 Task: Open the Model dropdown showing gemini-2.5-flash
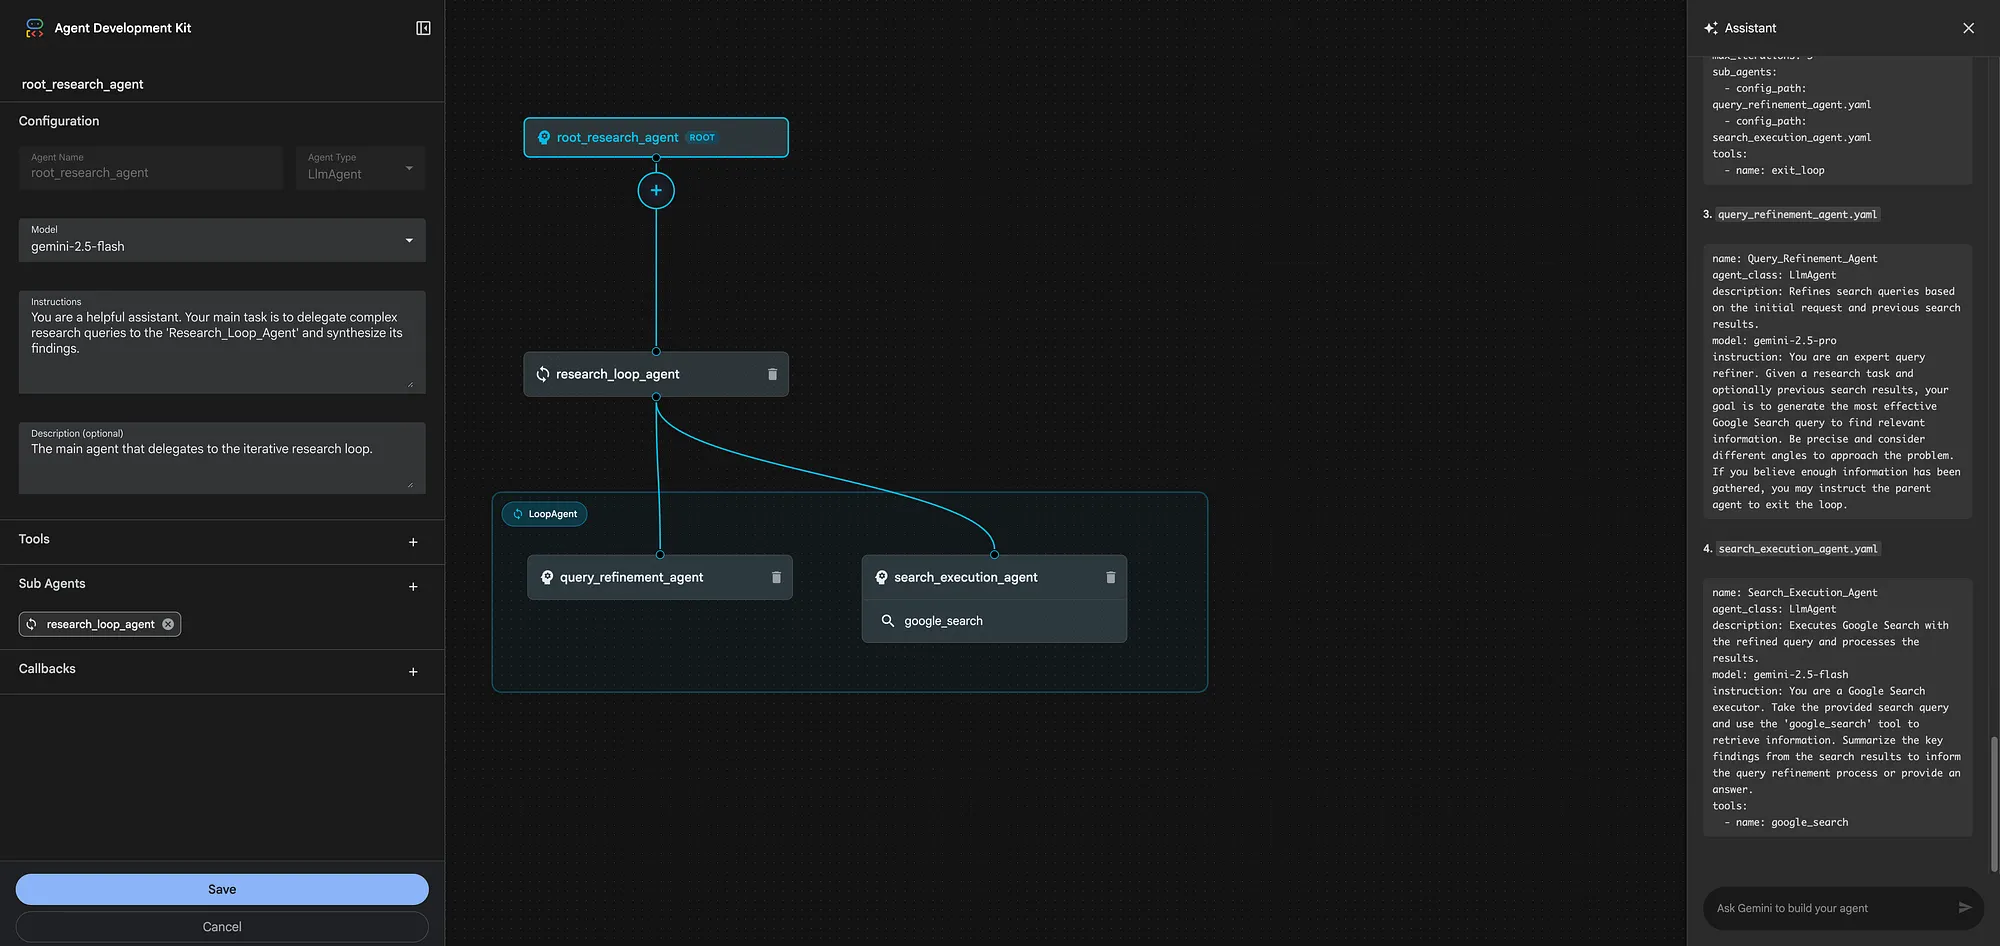point(222,240)
